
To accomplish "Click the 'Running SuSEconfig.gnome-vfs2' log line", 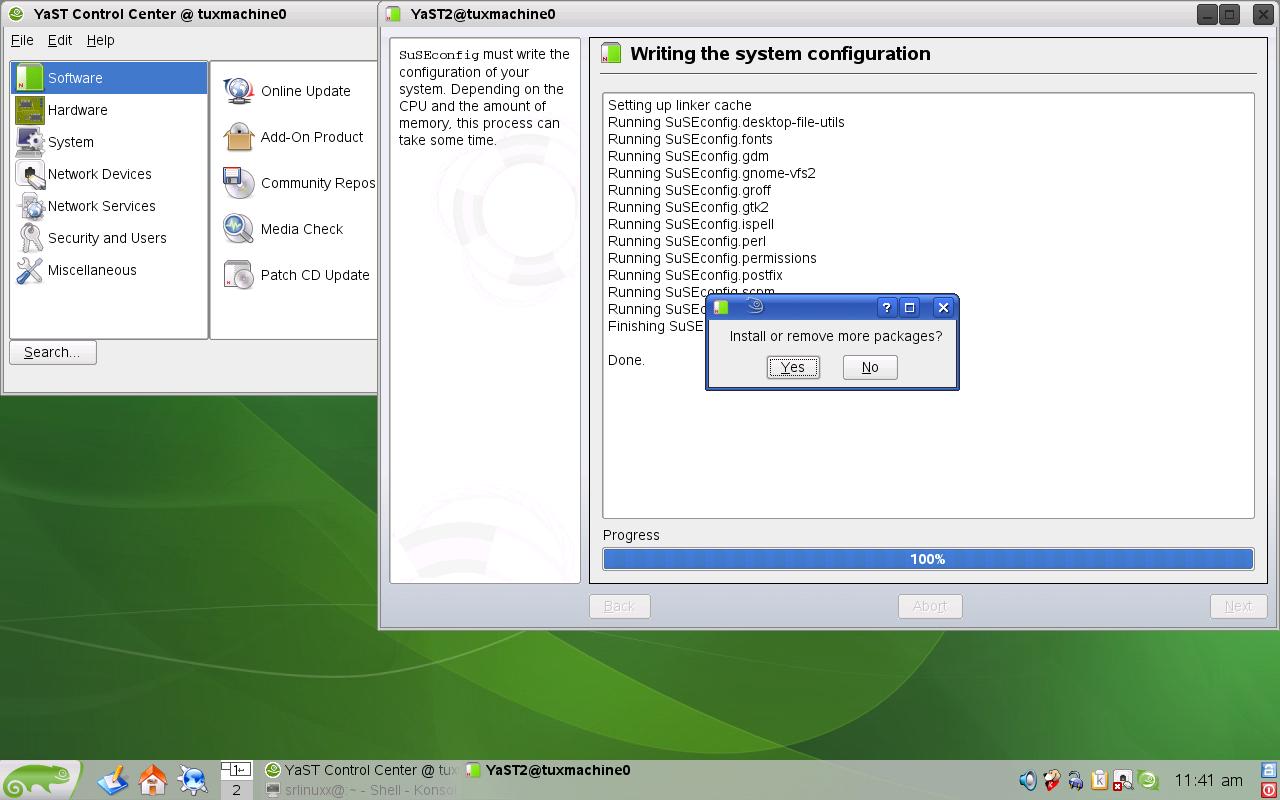I will [712, 173].
